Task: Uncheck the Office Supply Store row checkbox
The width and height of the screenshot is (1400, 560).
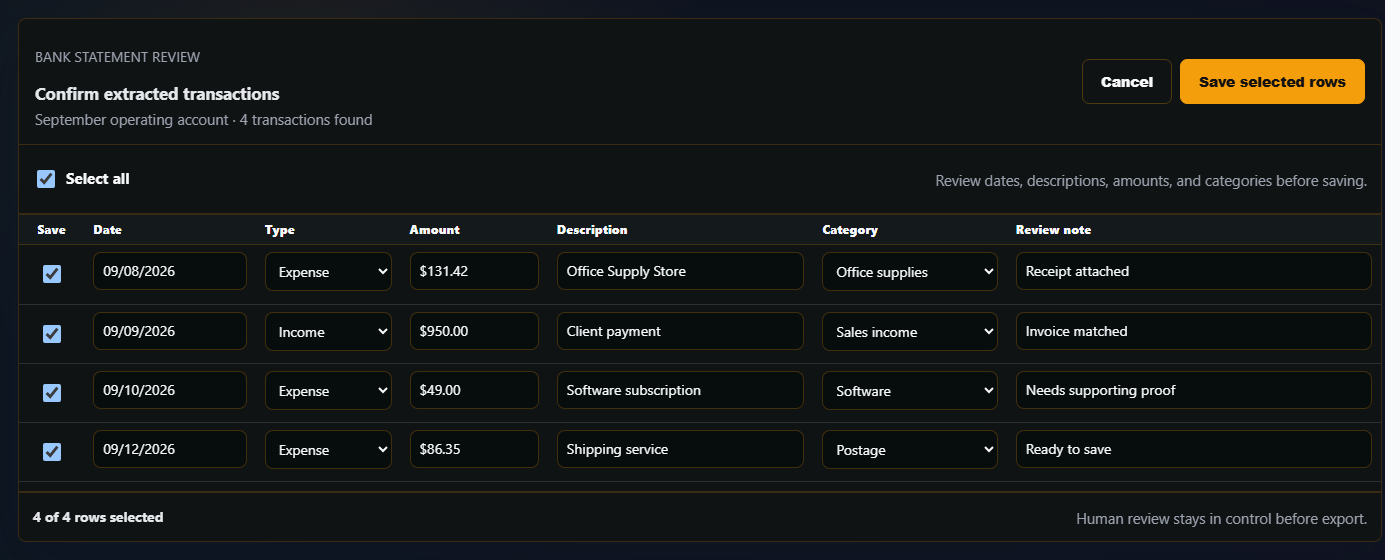Action: [x=52, y=274]
